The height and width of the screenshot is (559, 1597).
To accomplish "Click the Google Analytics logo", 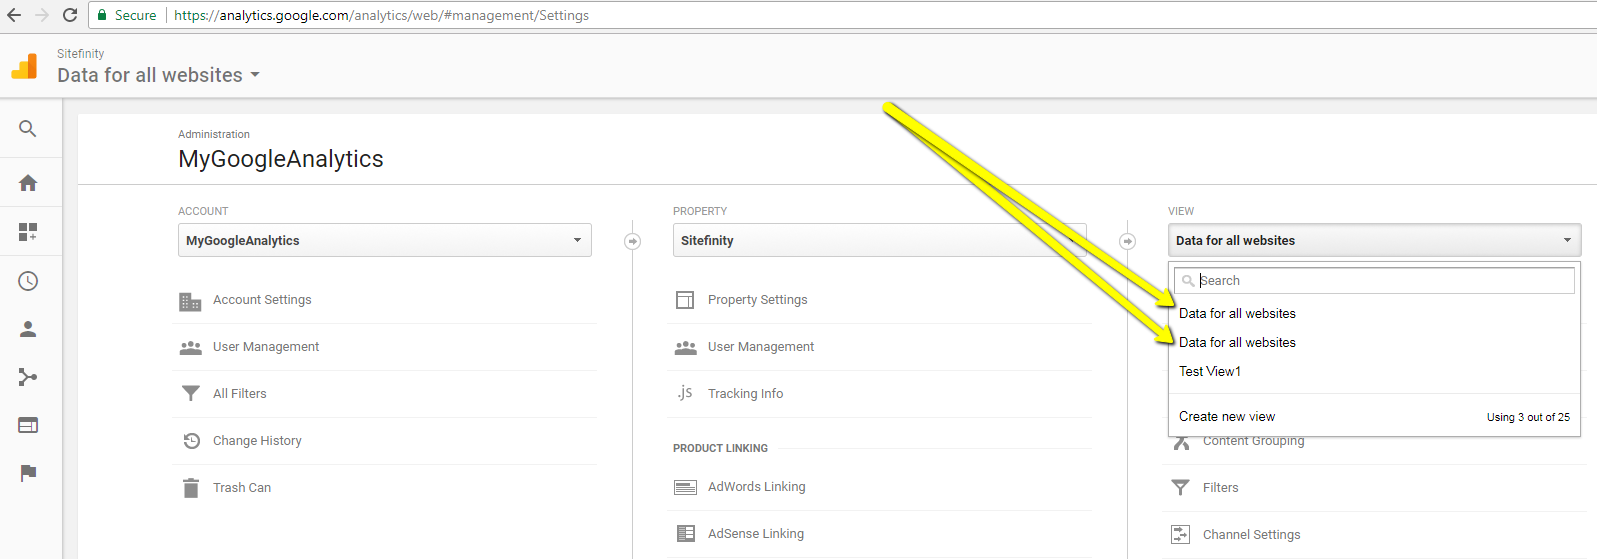I will pos(24,66).
